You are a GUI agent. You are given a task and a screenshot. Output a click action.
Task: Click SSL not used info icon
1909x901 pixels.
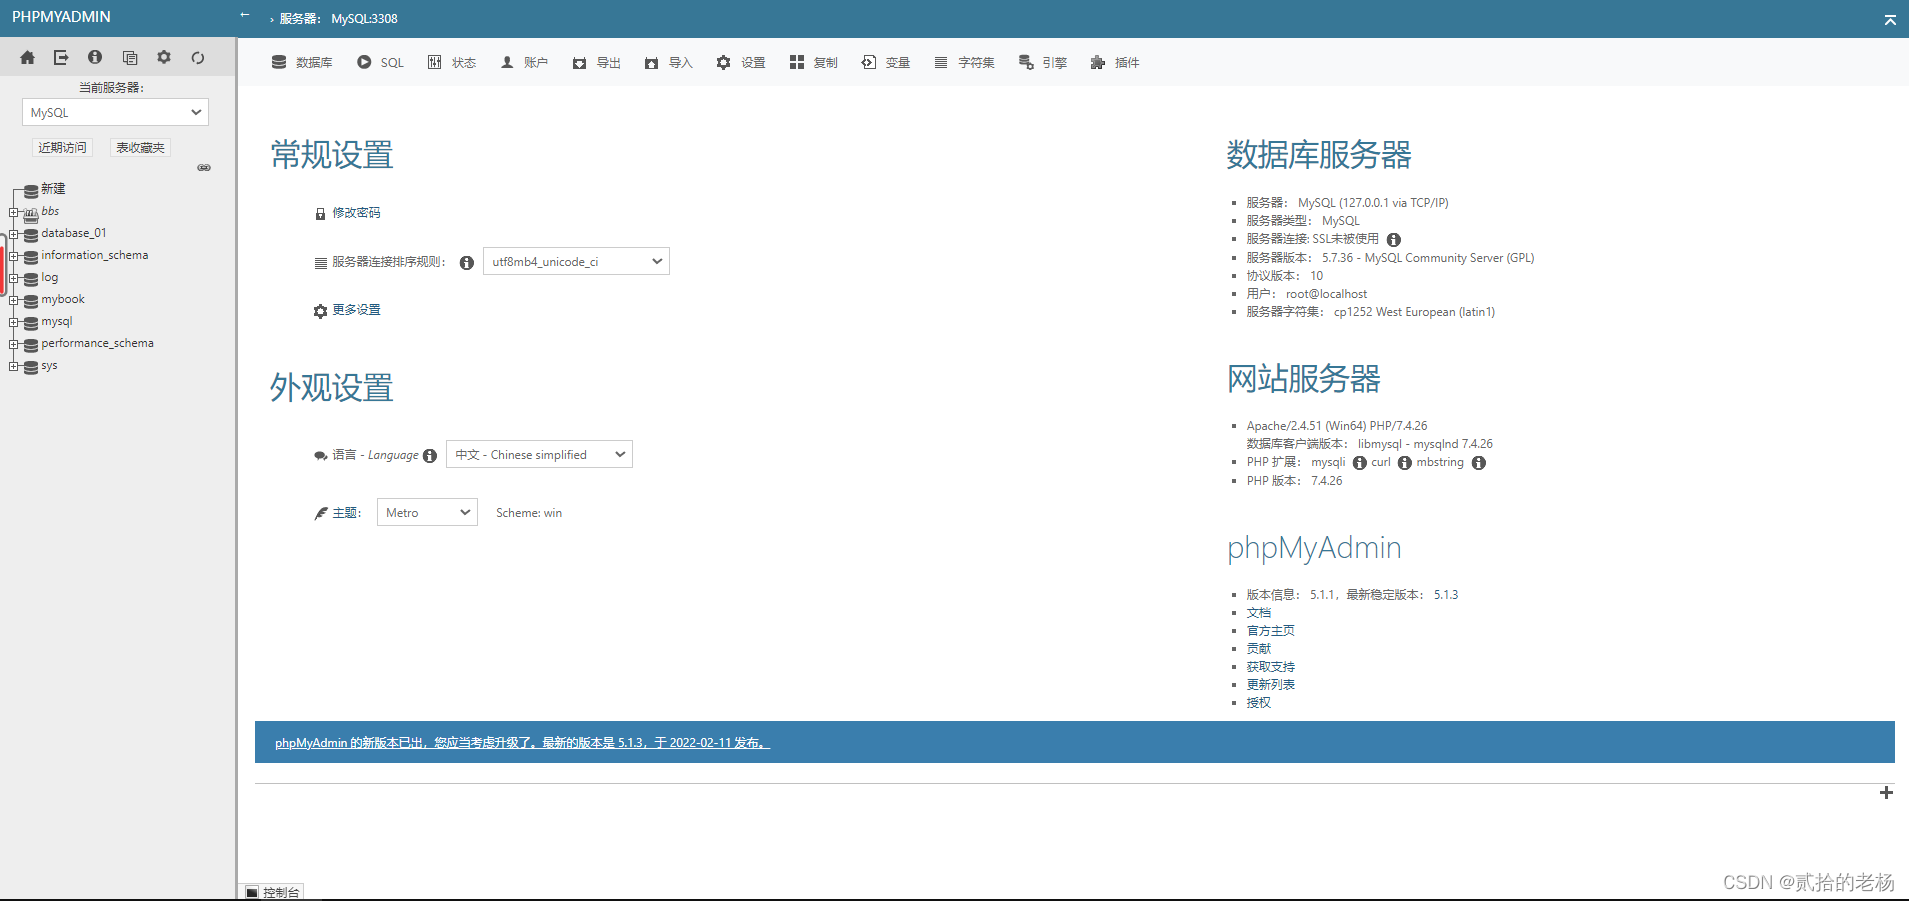[1394, 240]
